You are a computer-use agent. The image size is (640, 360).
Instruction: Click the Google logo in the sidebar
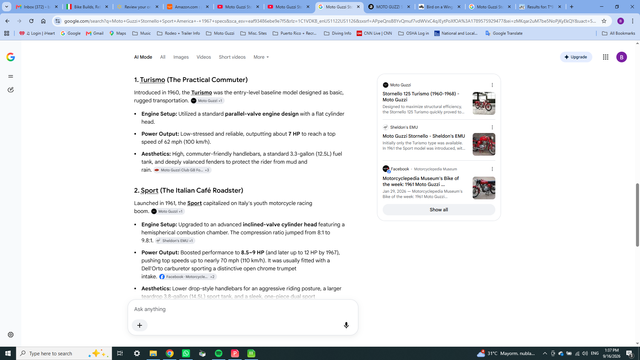[x=11, y=57]
